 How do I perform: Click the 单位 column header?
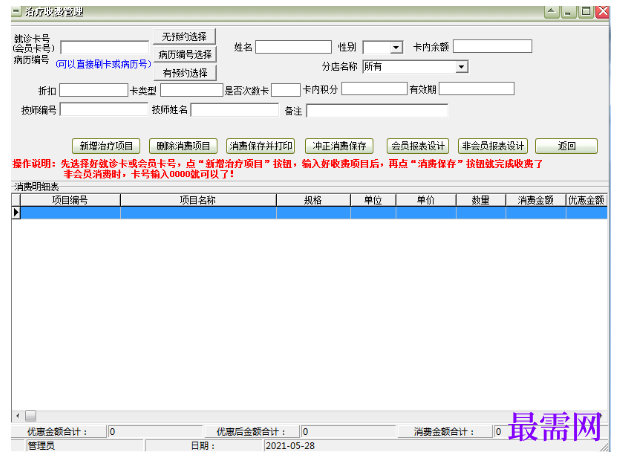pos(373,200)
